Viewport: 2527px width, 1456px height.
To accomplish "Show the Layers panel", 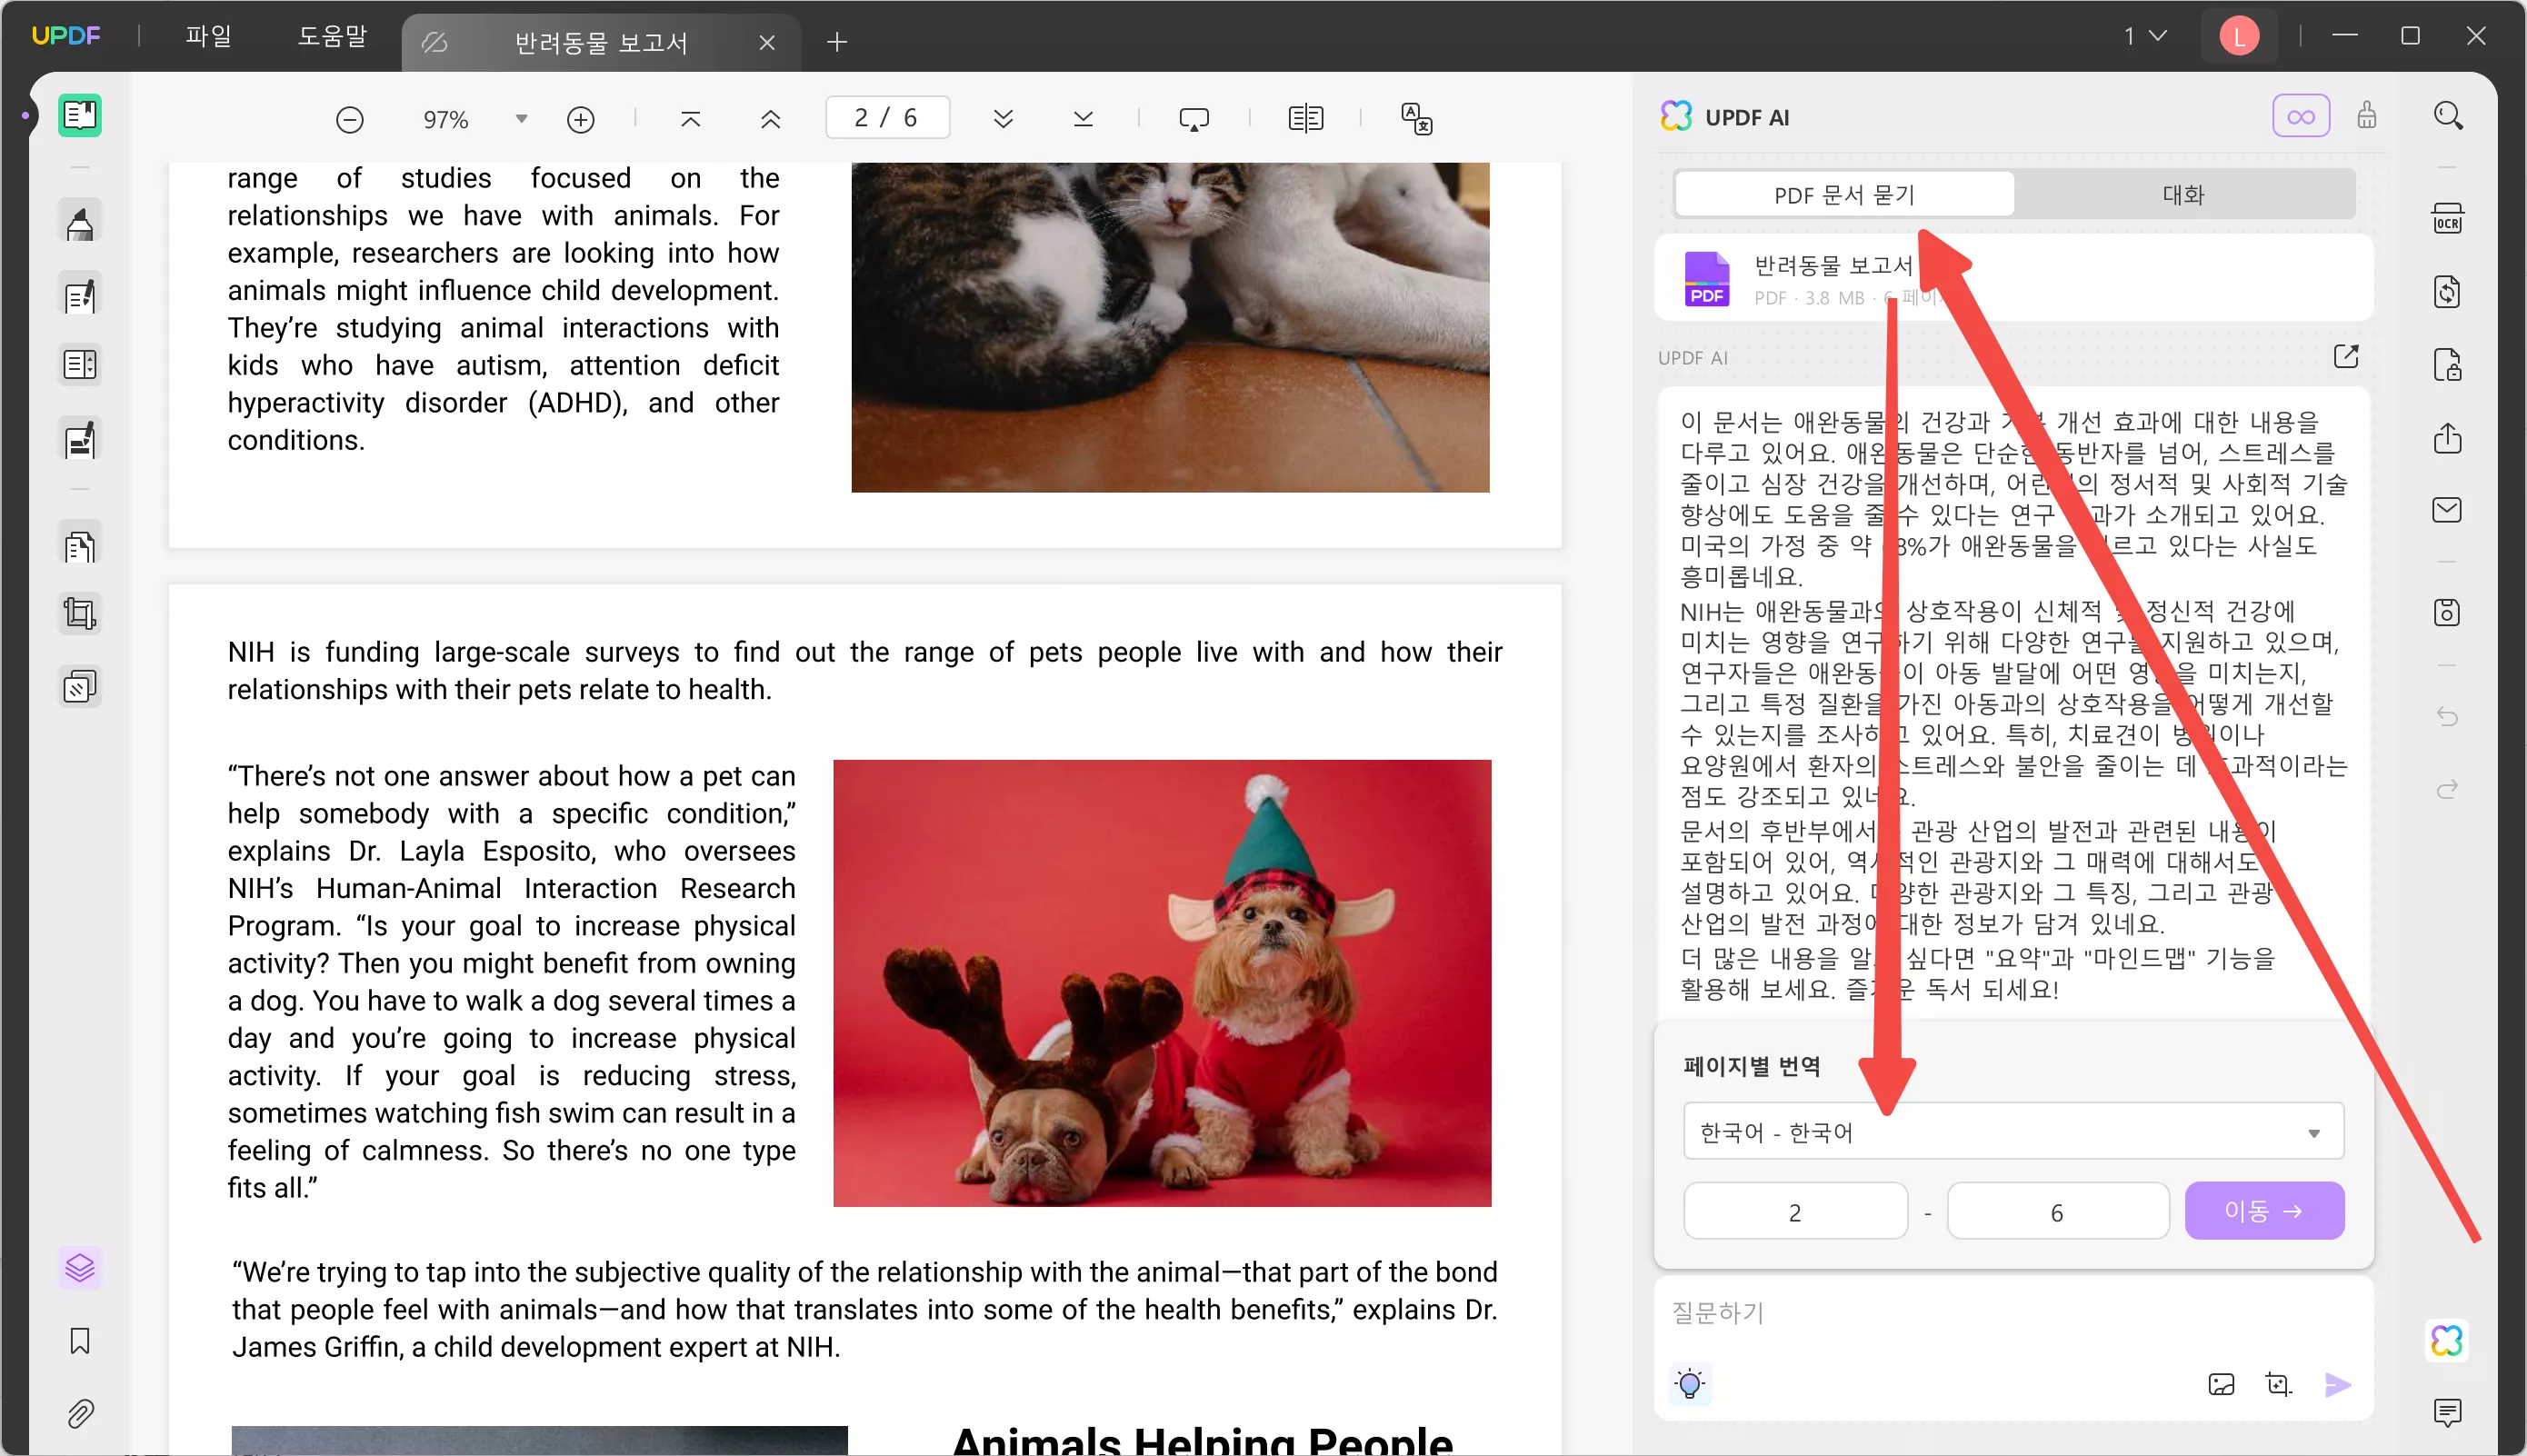I will (80, 1268).
